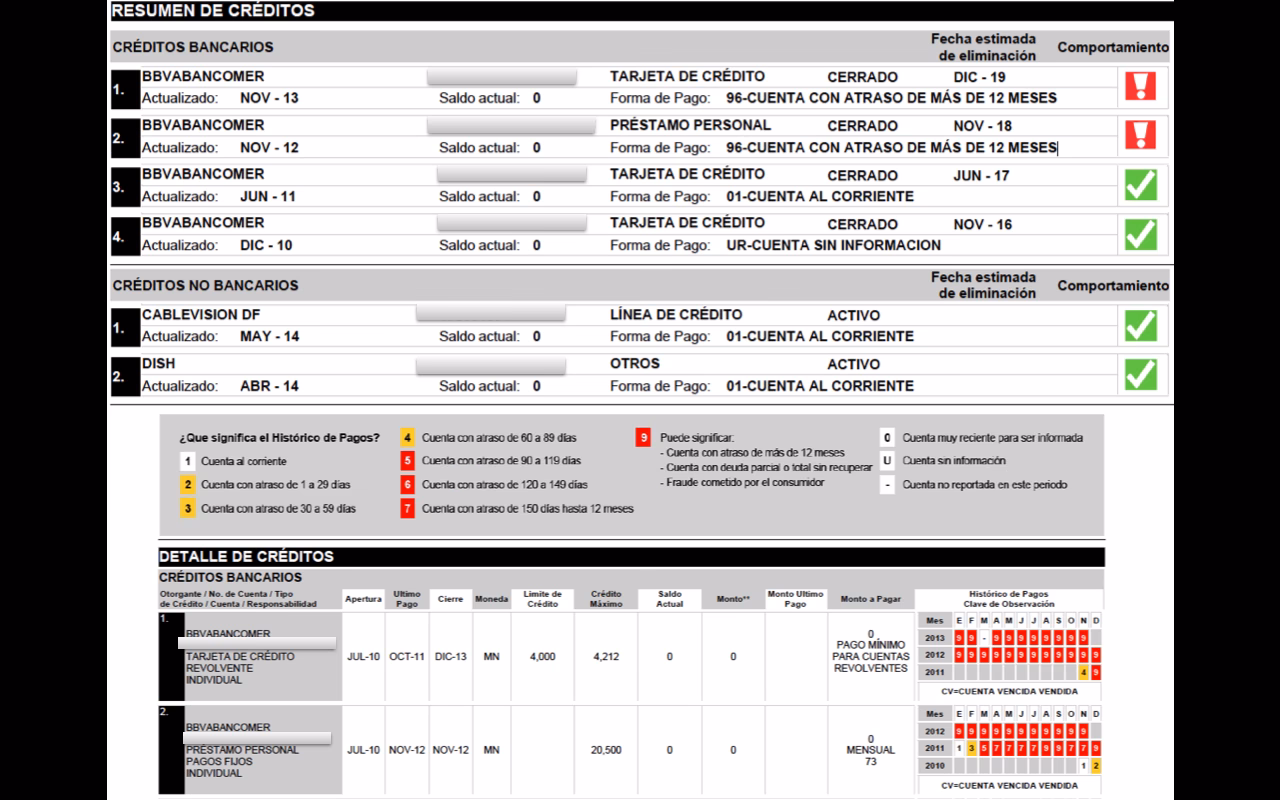
Task: Click the white '1' Cuenta al corriente legend box
Action: [186, 462]
